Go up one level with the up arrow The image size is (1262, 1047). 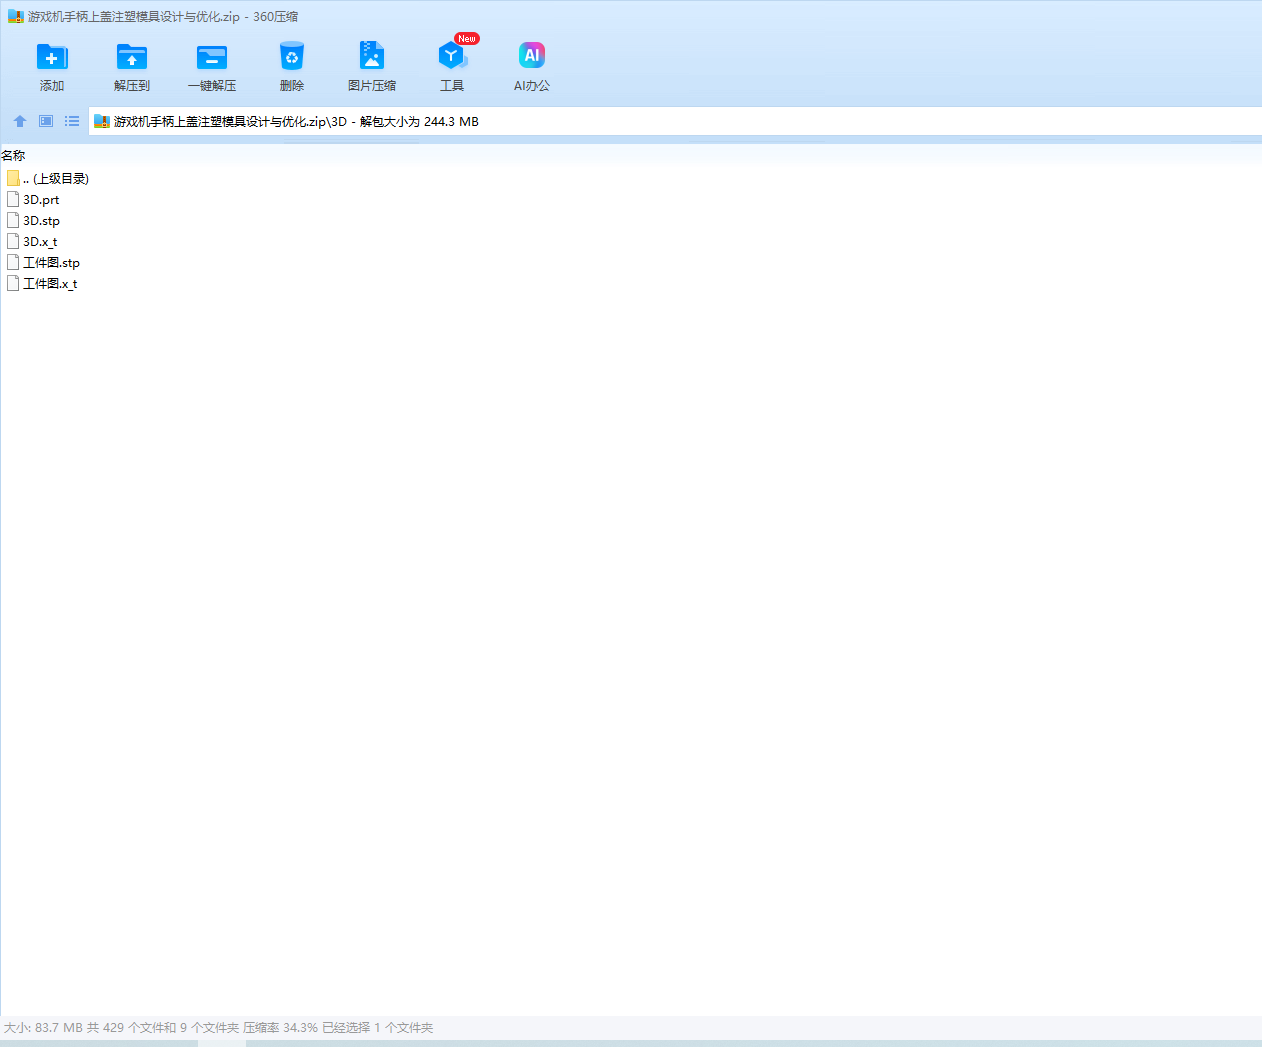(x=20, y=121)
